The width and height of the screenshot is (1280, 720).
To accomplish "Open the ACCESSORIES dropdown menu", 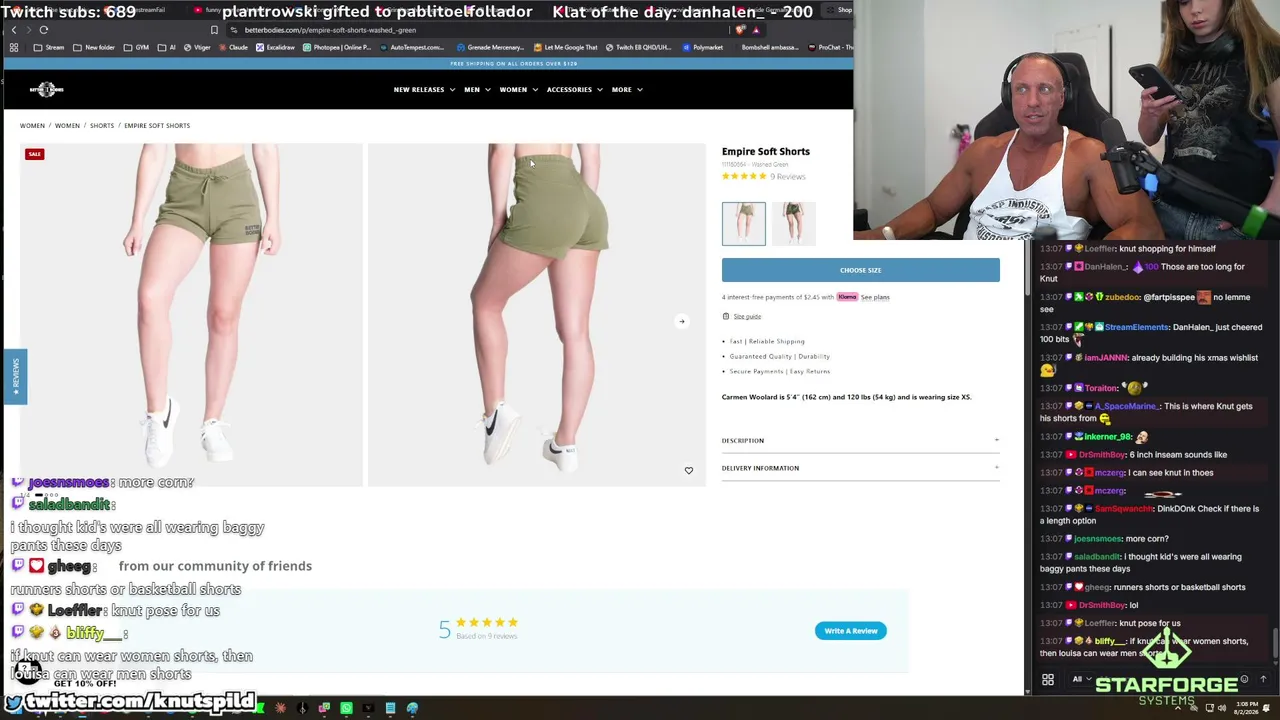I will pos(575,90).
